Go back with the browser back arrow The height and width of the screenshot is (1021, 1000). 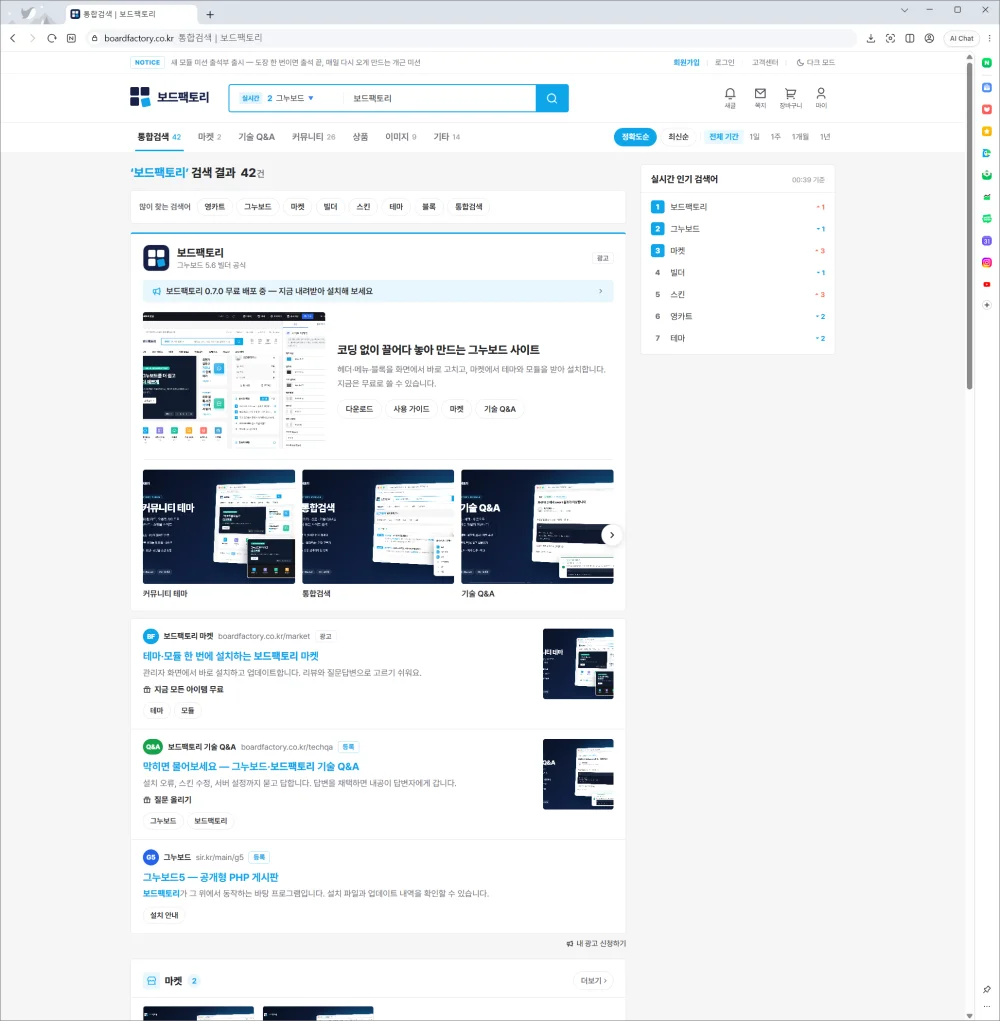click(13, 38)
